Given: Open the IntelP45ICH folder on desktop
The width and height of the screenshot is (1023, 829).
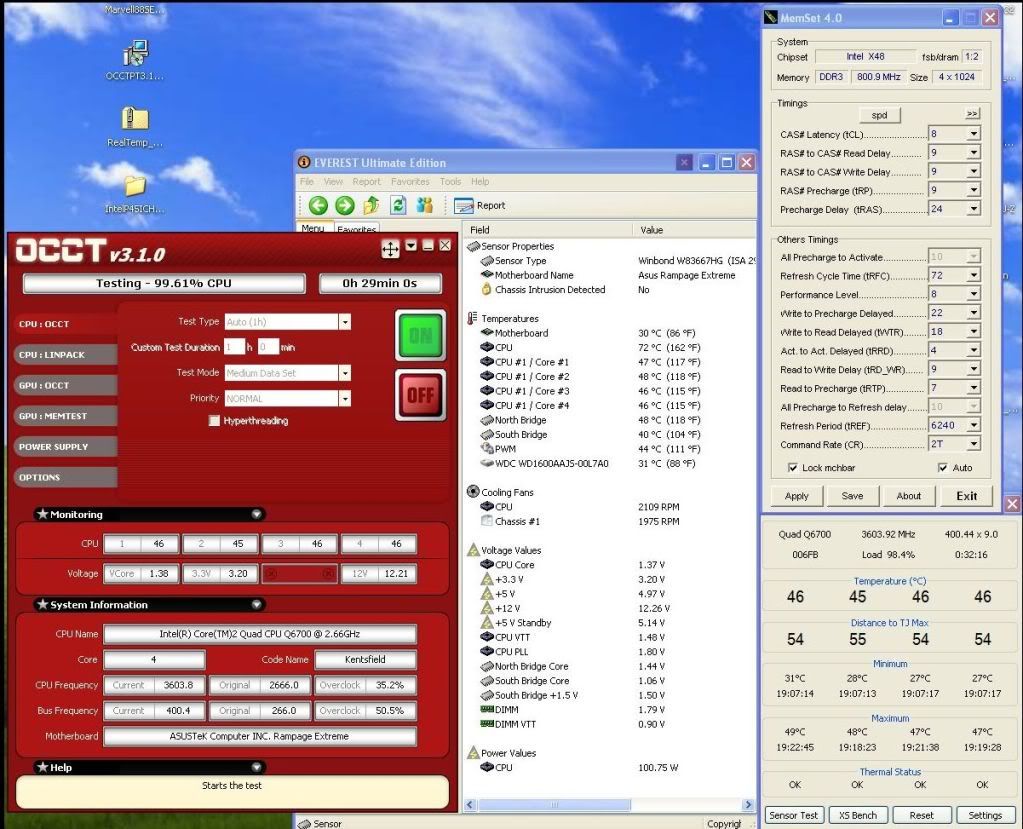Looking at the screenshot, I should pos(135,194).
